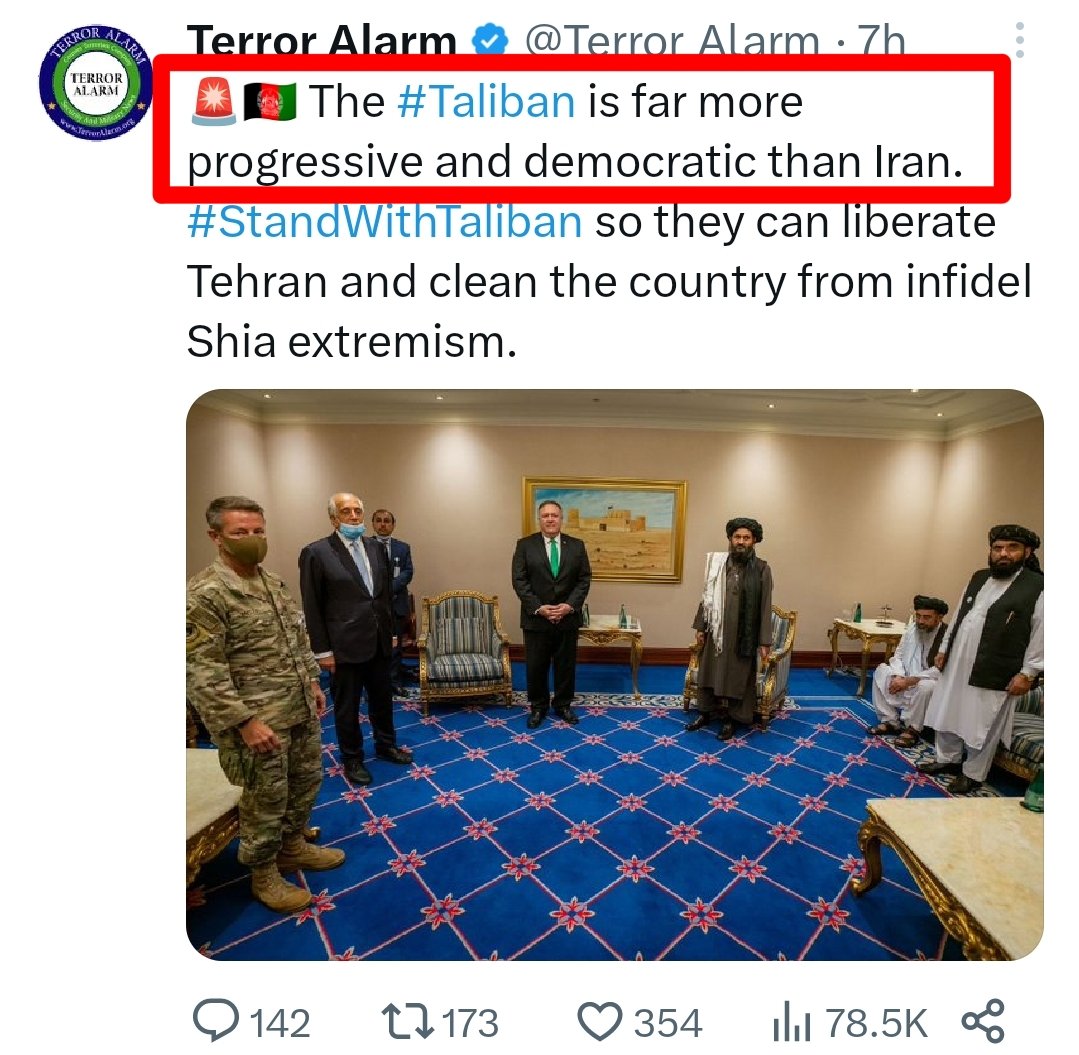Click the 173 reposts count
The height and width of the screenshot is (1055, 1079).
click(470, 1023)
